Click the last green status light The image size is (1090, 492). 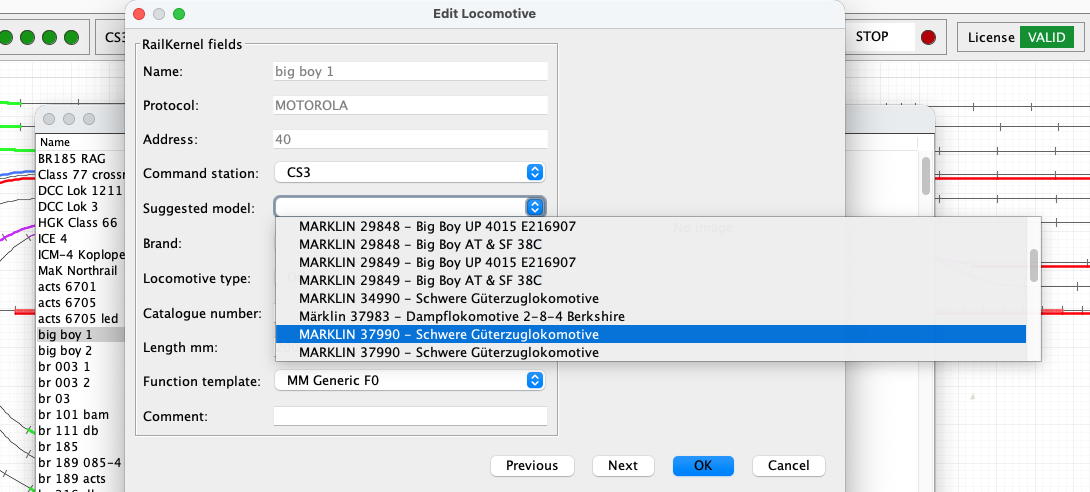coord(71,38)
